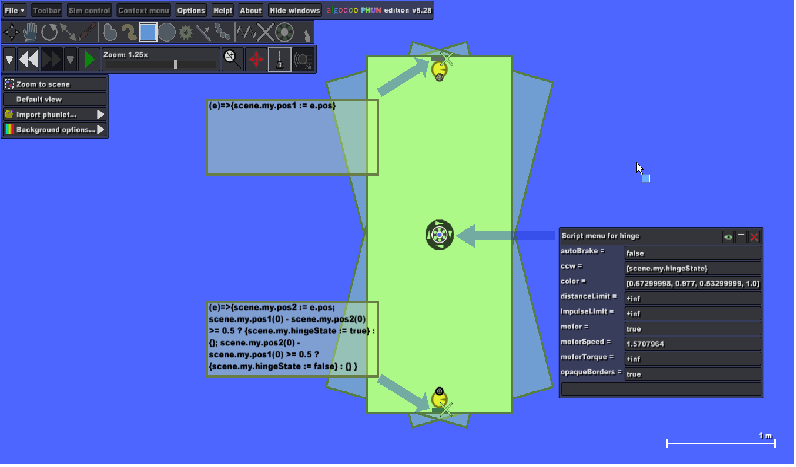Select the box shape tool
The image size is (796, 467).
point(148,32)
